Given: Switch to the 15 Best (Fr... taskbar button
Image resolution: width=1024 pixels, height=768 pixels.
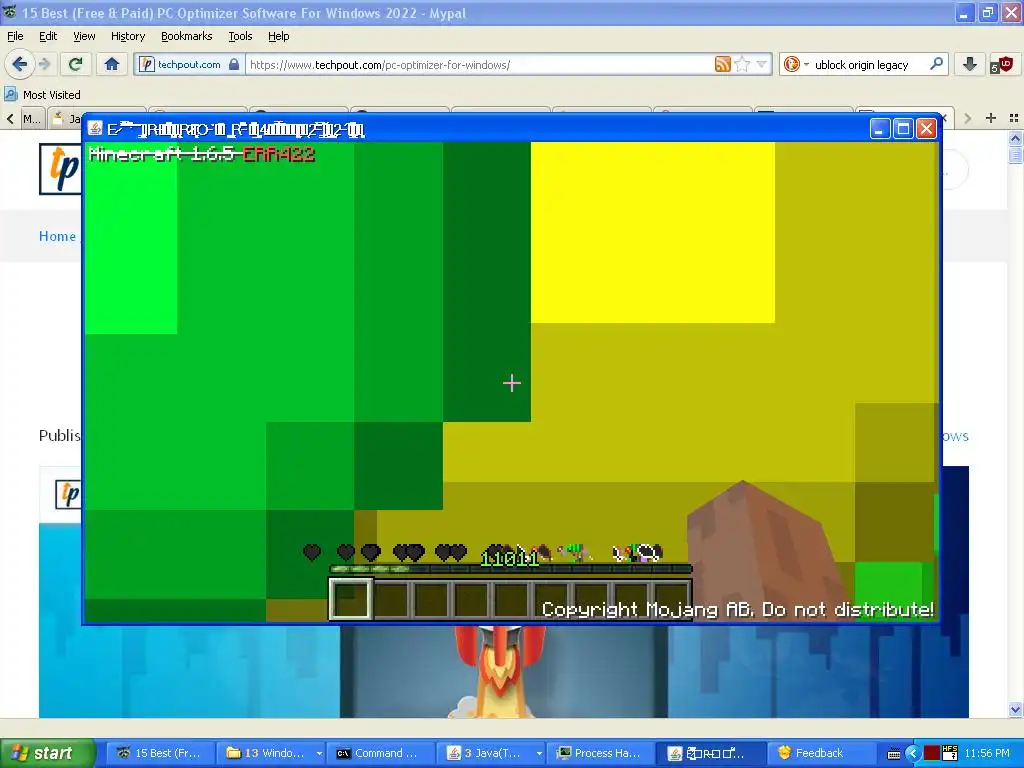Looking at the screenshot, I should pos(160,753).
